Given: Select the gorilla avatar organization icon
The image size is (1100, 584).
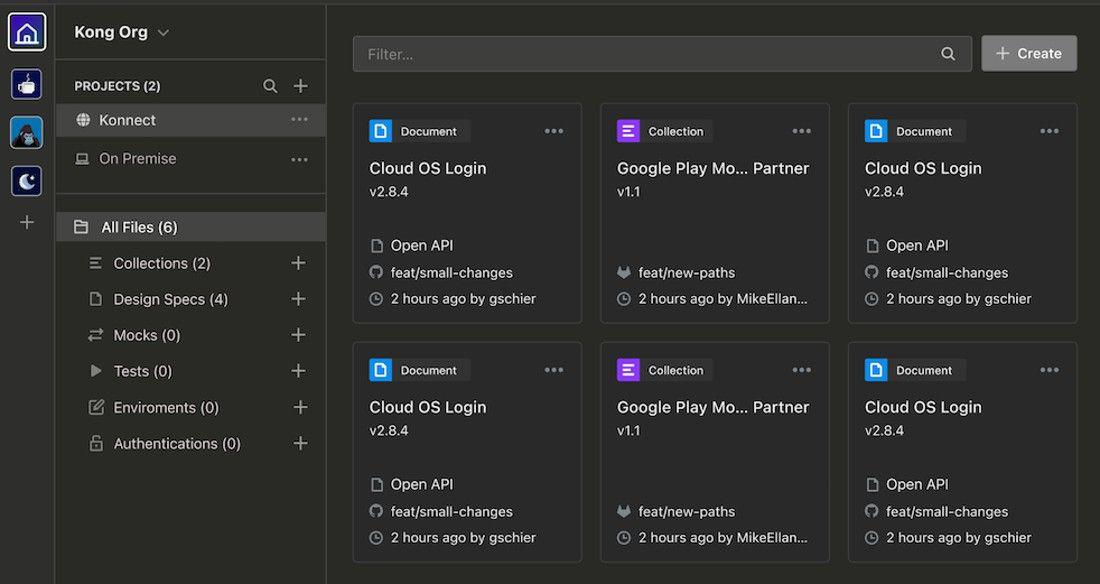Looking at the screenshot, I should tap(27, 132).
